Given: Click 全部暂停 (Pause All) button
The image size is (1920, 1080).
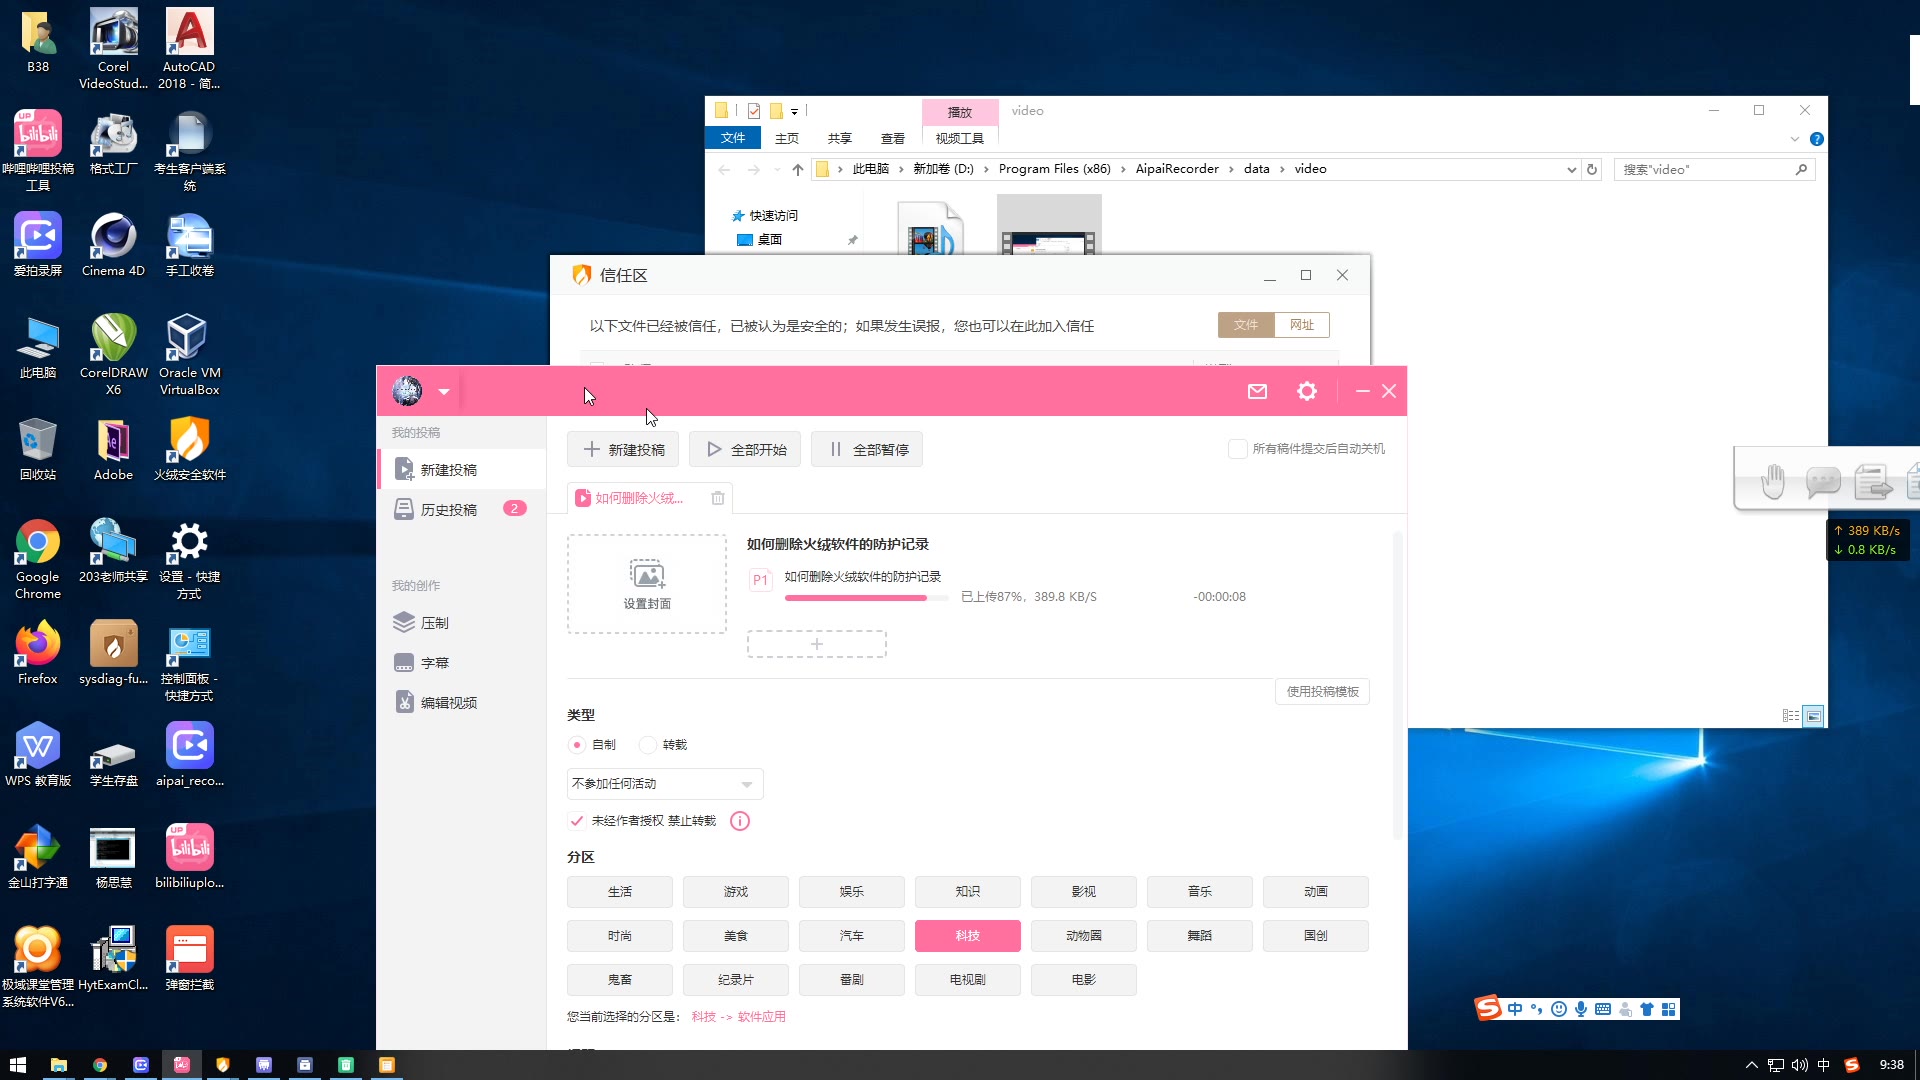Looking at the screenshot, I should pos(868,448).
